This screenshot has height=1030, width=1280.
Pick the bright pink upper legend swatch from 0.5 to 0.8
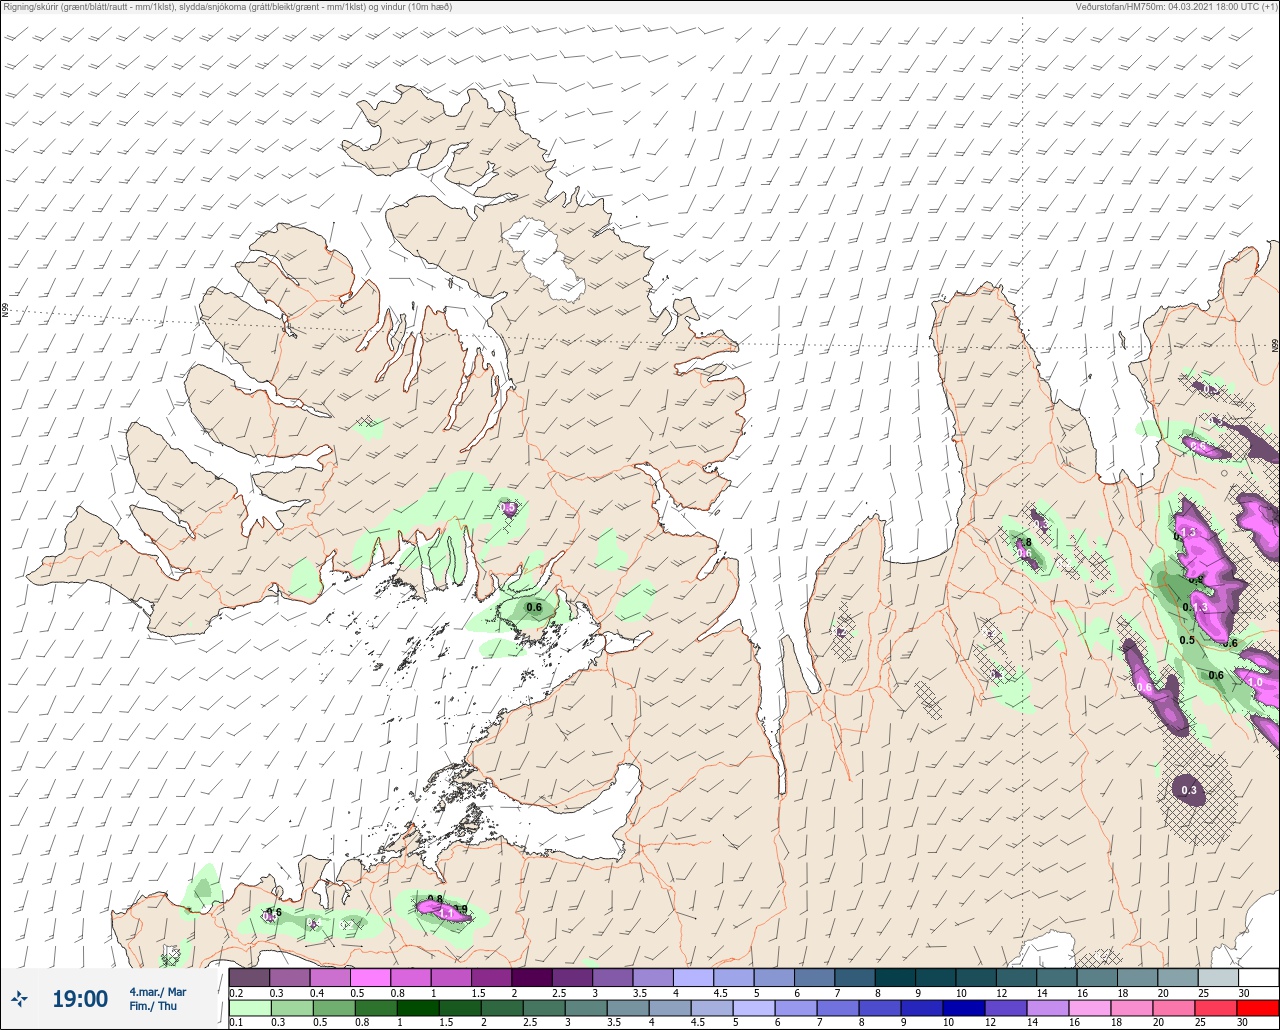pos(371,977)
